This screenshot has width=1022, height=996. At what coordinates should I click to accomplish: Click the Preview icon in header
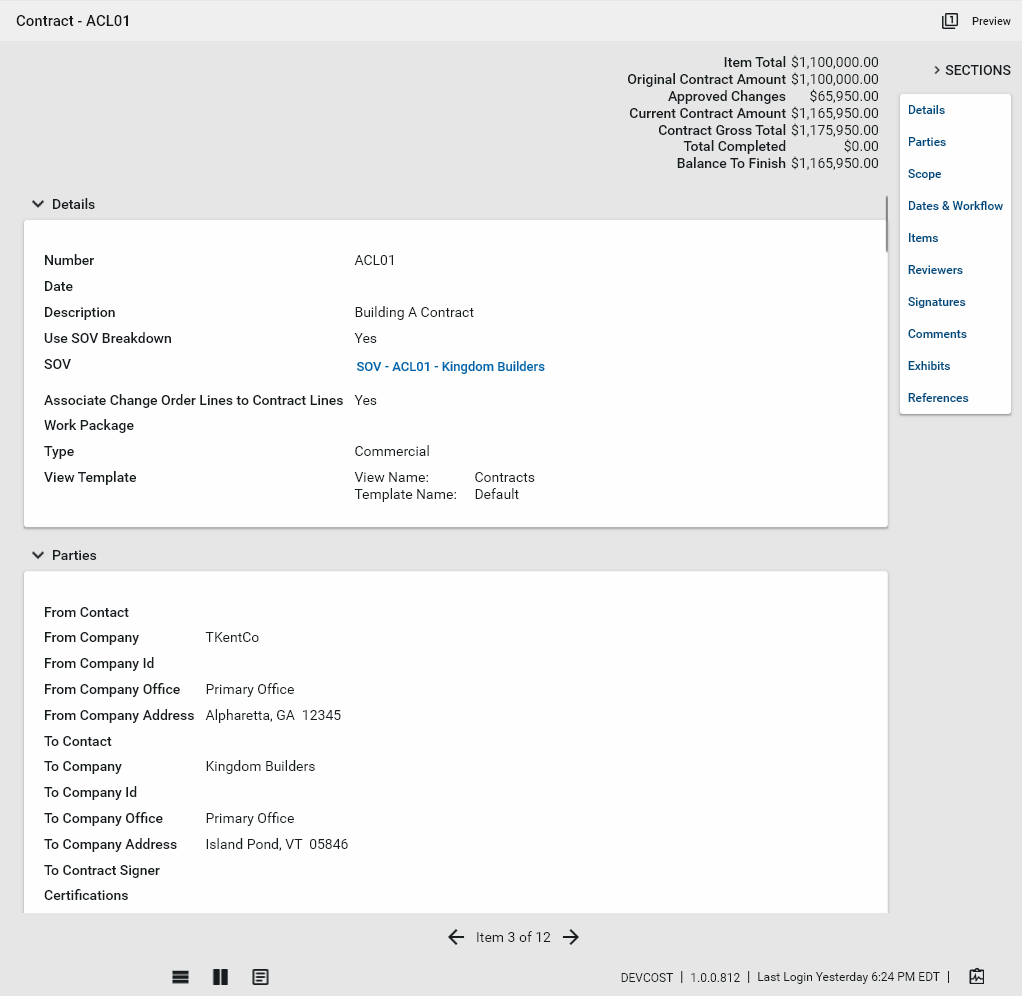click(x=950, y=21)
